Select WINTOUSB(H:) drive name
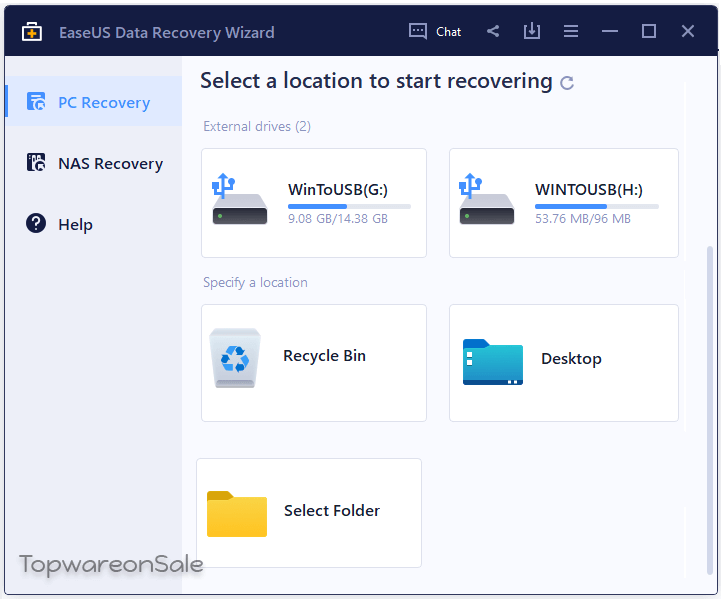The height and width of the screenshot is (599, 721). (589, 189)
